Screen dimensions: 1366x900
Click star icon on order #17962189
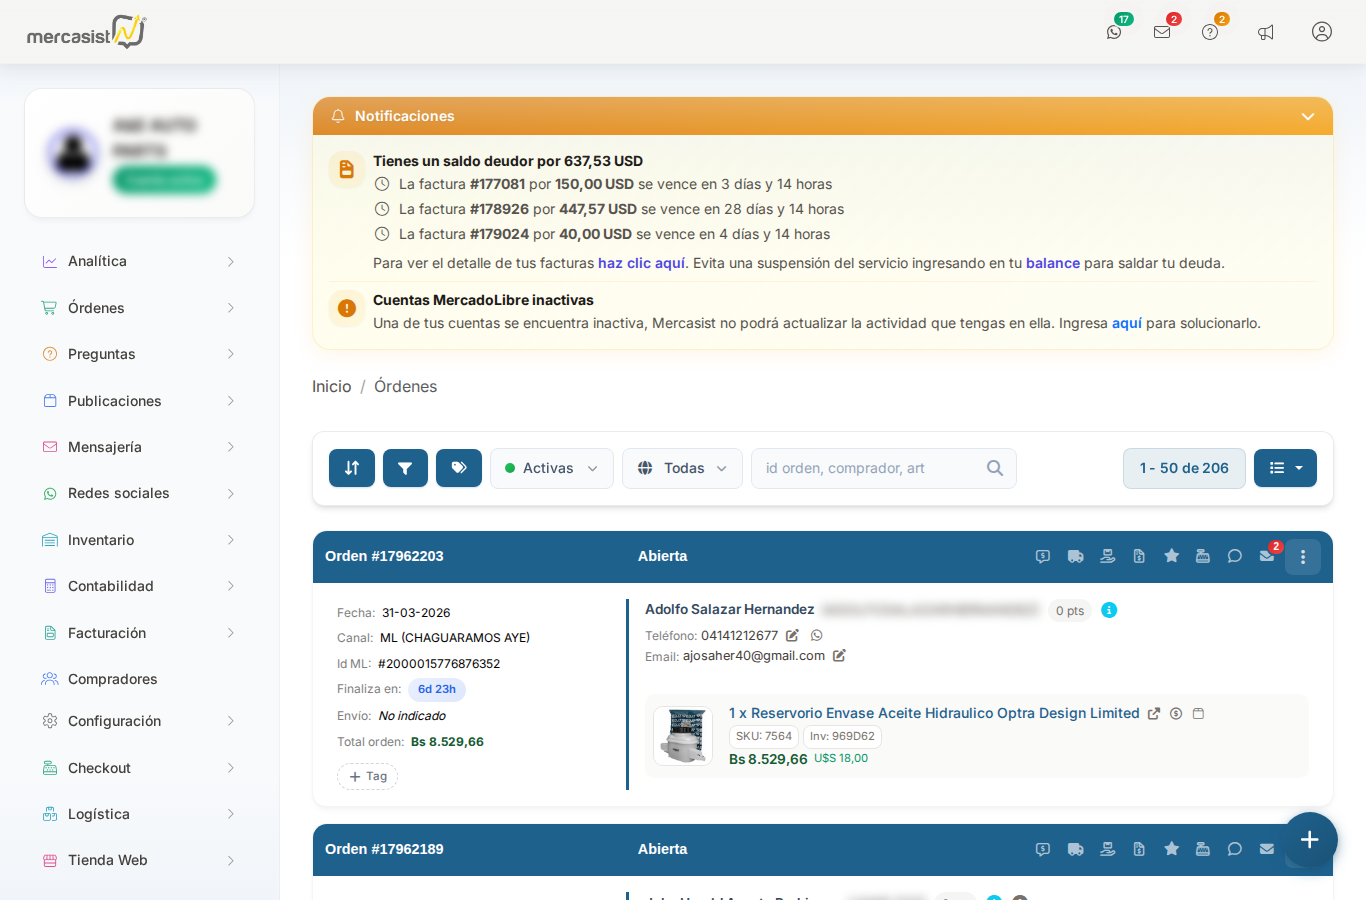point(1171,849)
